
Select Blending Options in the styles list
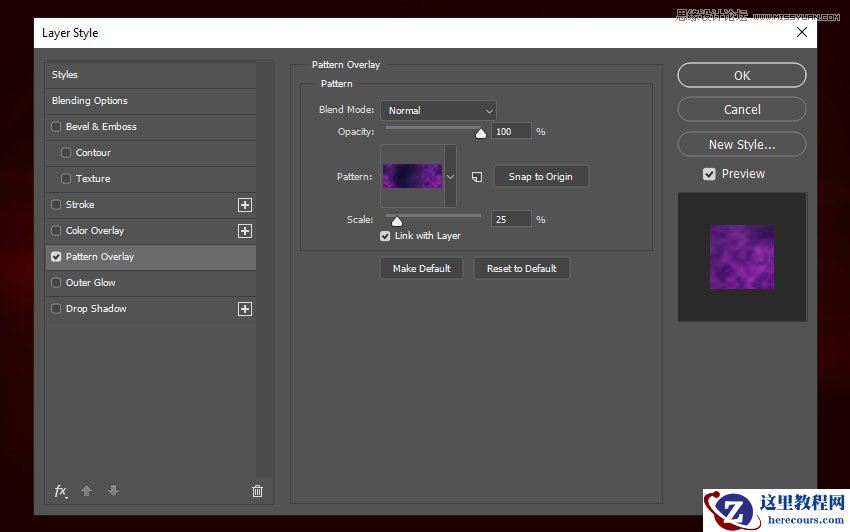[90, 101]
